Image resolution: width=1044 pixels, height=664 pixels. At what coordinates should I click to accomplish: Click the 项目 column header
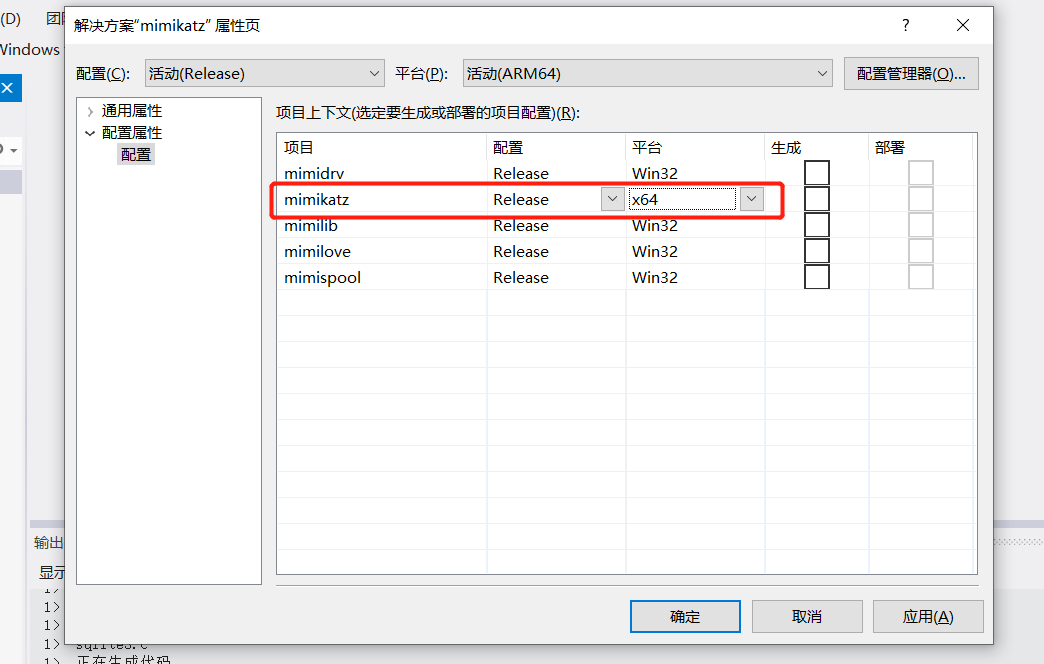click(x=382, y=147)
